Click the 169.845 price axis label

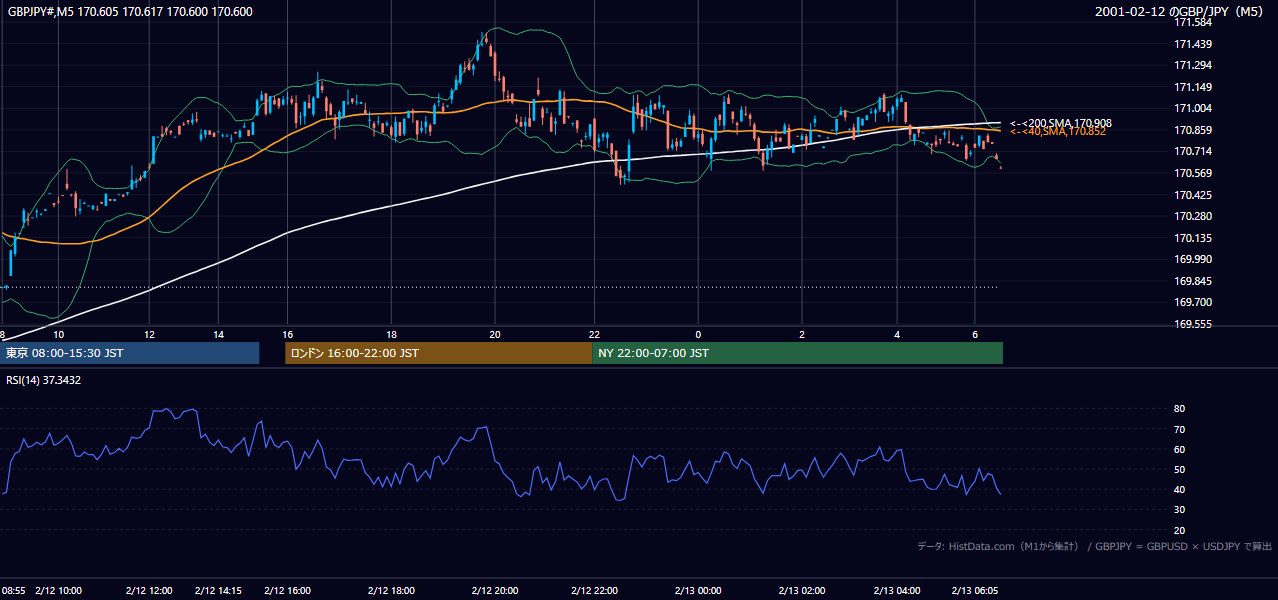tap(1192, 281)
